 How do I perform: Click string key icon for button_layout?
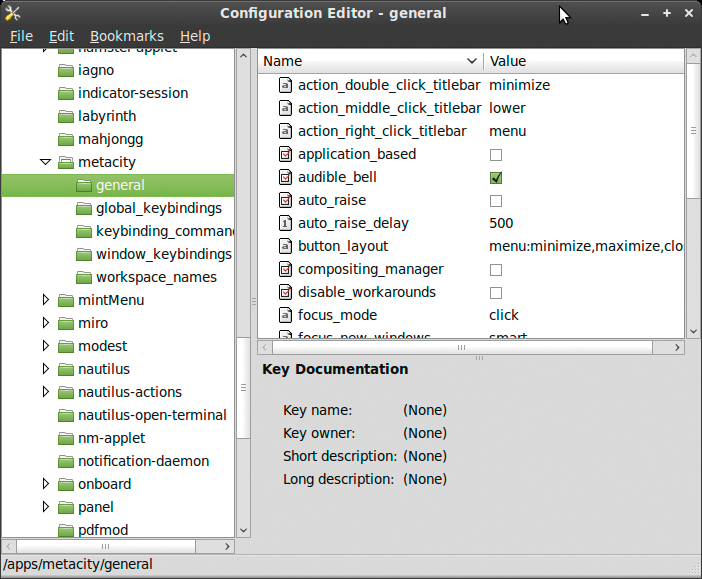tap(285, 246)
